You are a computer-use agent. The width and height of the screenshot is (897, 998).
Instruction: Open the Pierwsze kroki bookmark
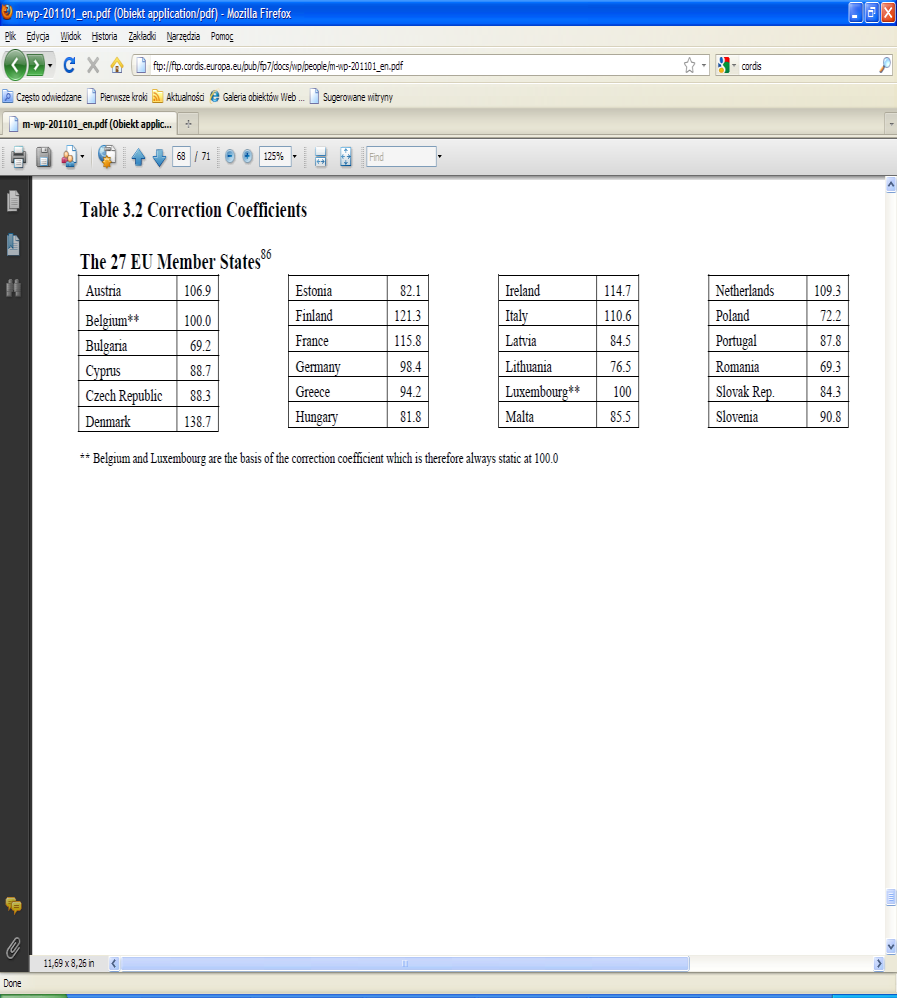117,97
